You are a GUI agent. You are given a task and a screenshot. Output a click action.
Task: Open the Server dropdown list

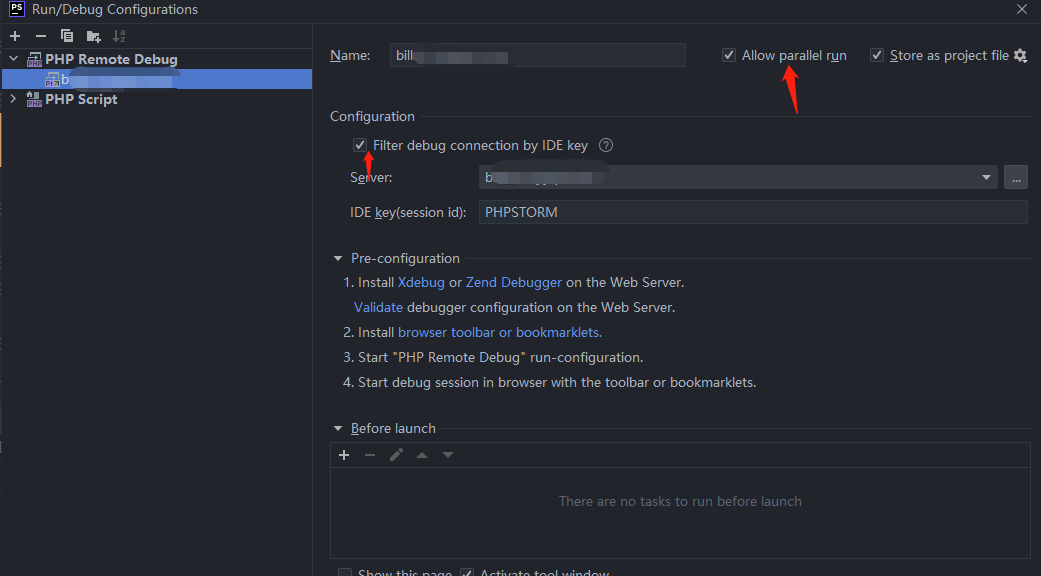(x=986, y=177)
